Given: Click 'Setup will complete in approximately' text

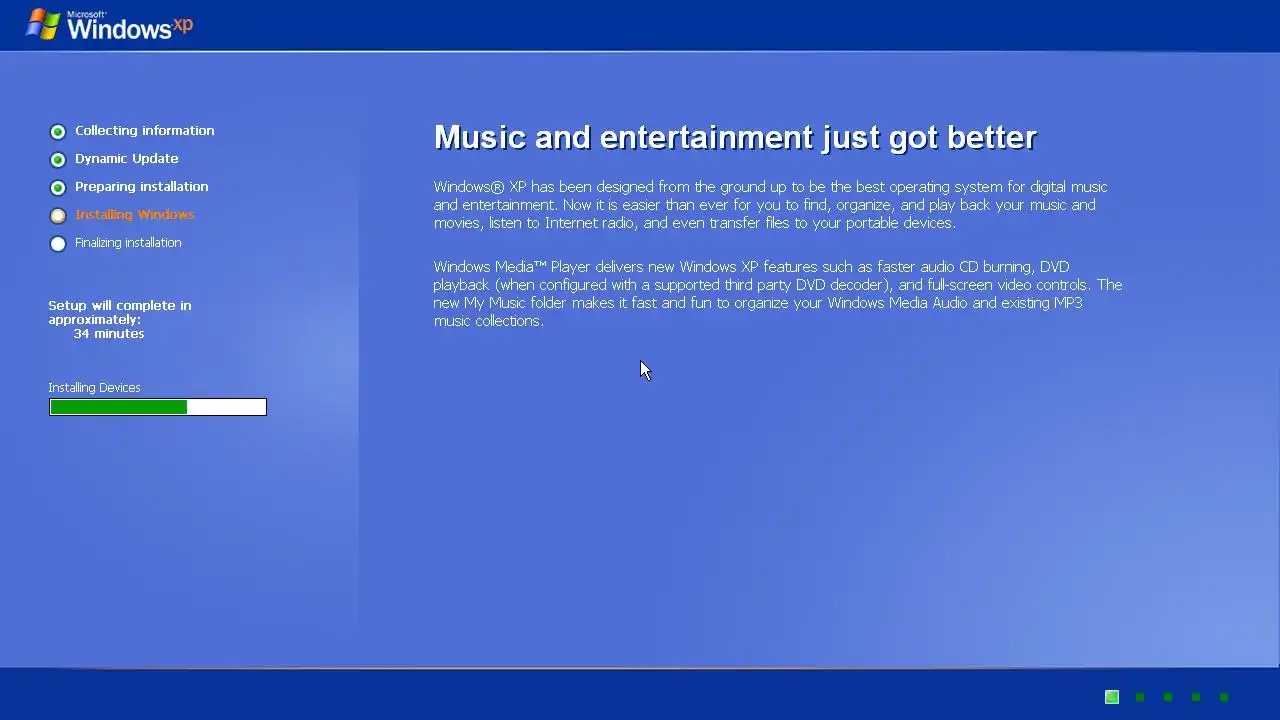Looking at the screenshot, I should 120,312.
